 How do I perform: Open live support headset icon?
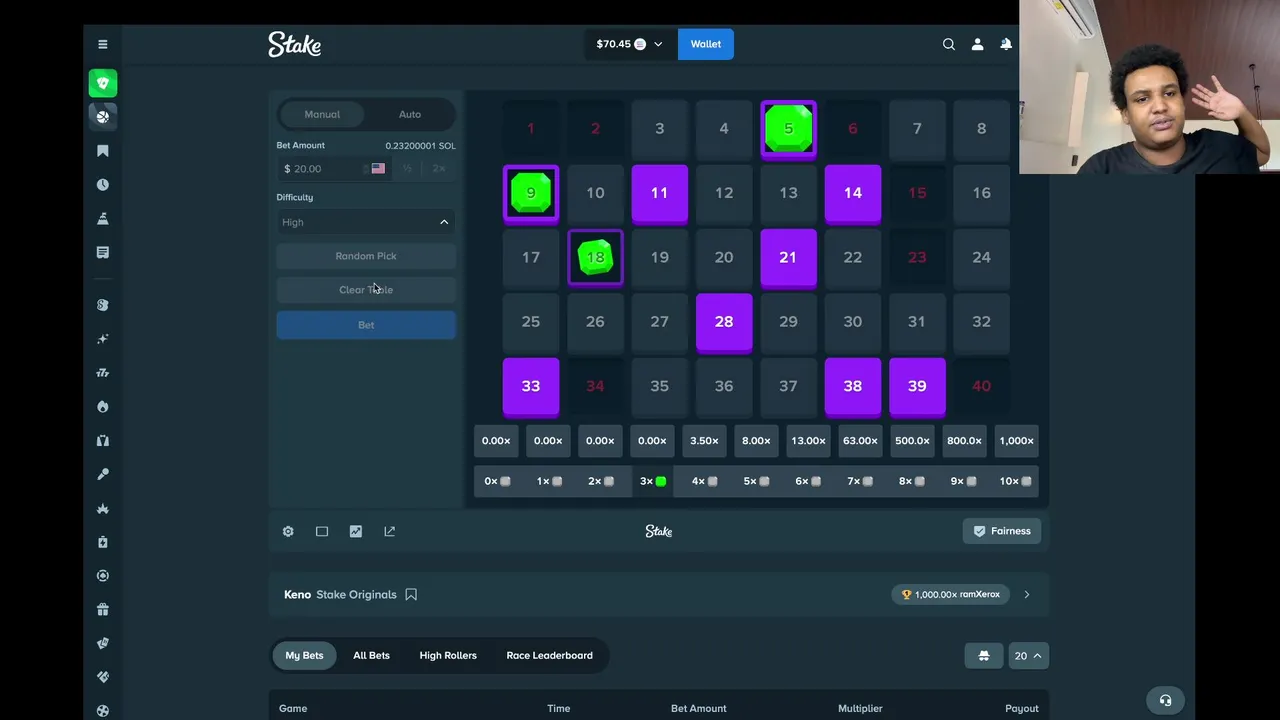1165,700
